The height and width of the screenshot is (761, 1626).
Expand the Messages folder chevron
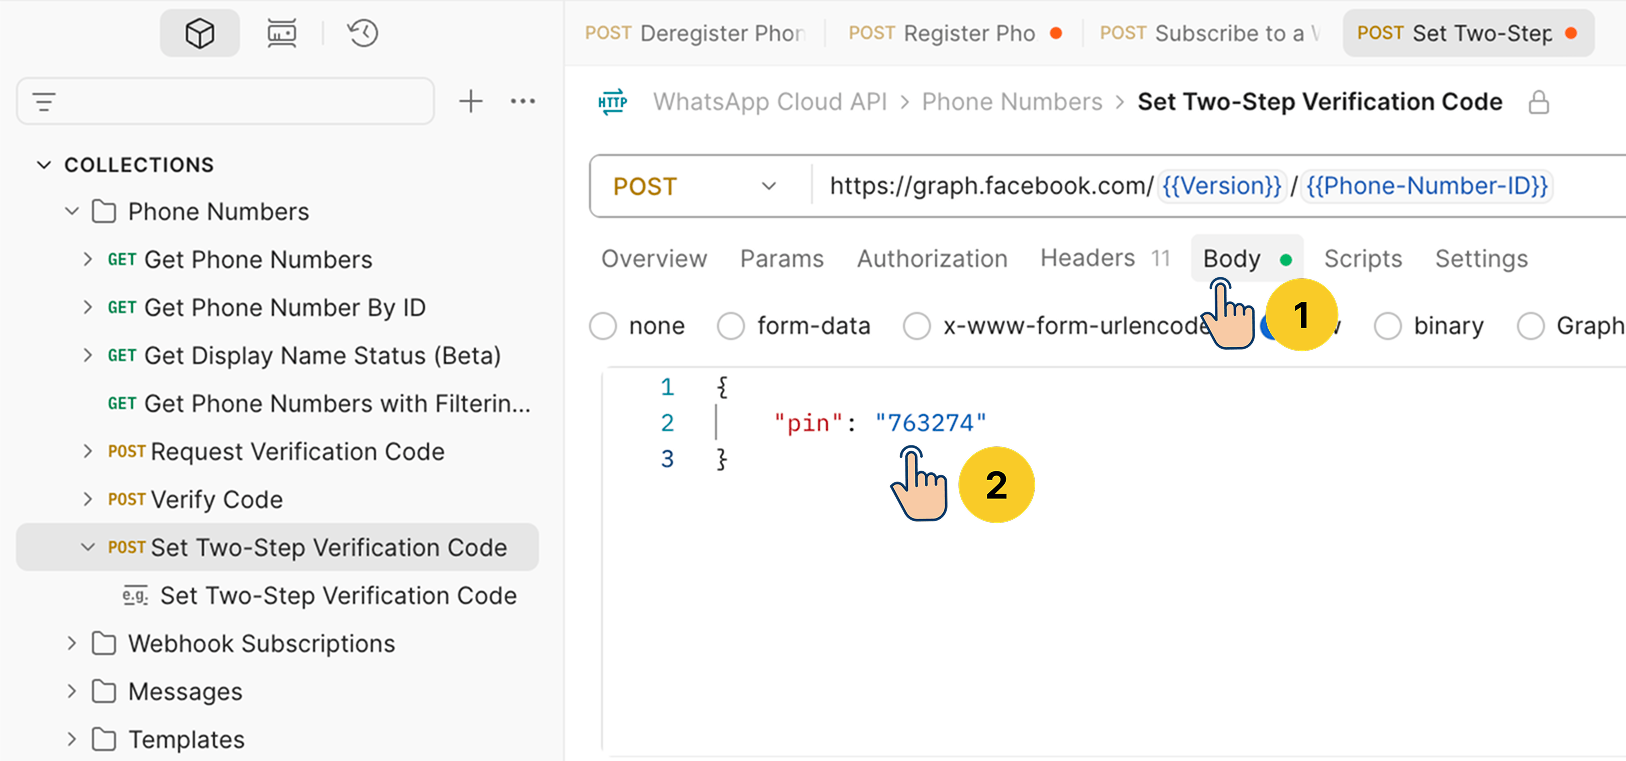coord(72,691)
